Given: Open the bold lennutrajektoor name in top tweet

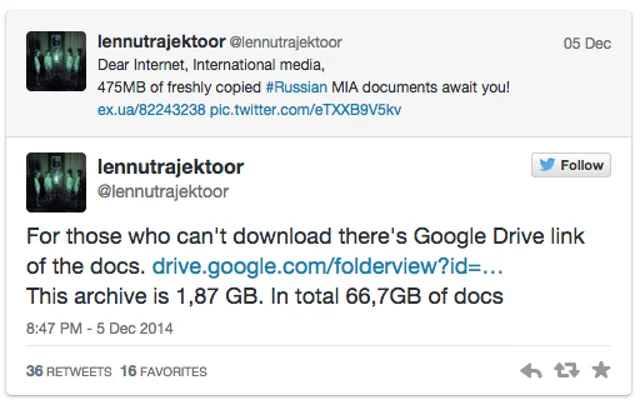Looking at the screenshot, I should [x=161, y=42].
